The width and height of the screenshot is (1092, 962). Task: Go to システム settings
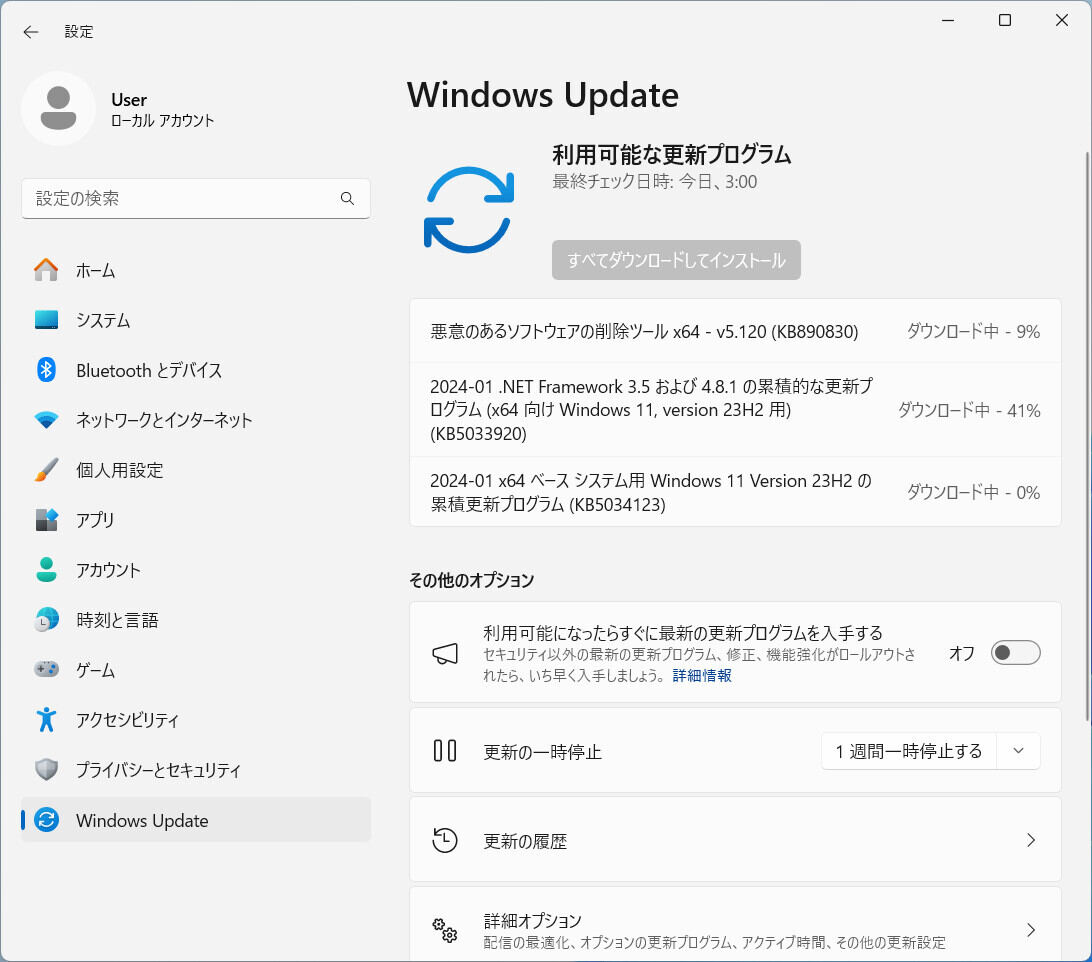coord(196,320)
